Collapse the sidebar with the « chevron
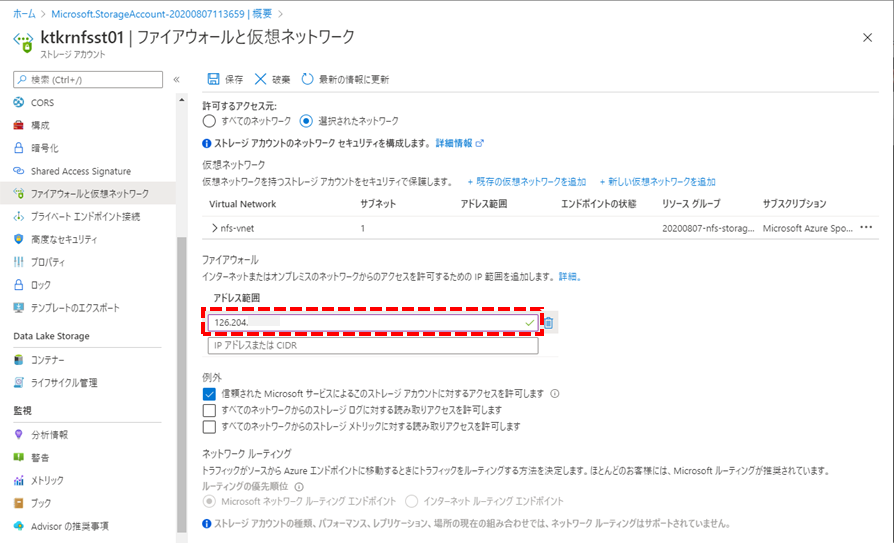The image size is (894, 543). tap(176, 79)
